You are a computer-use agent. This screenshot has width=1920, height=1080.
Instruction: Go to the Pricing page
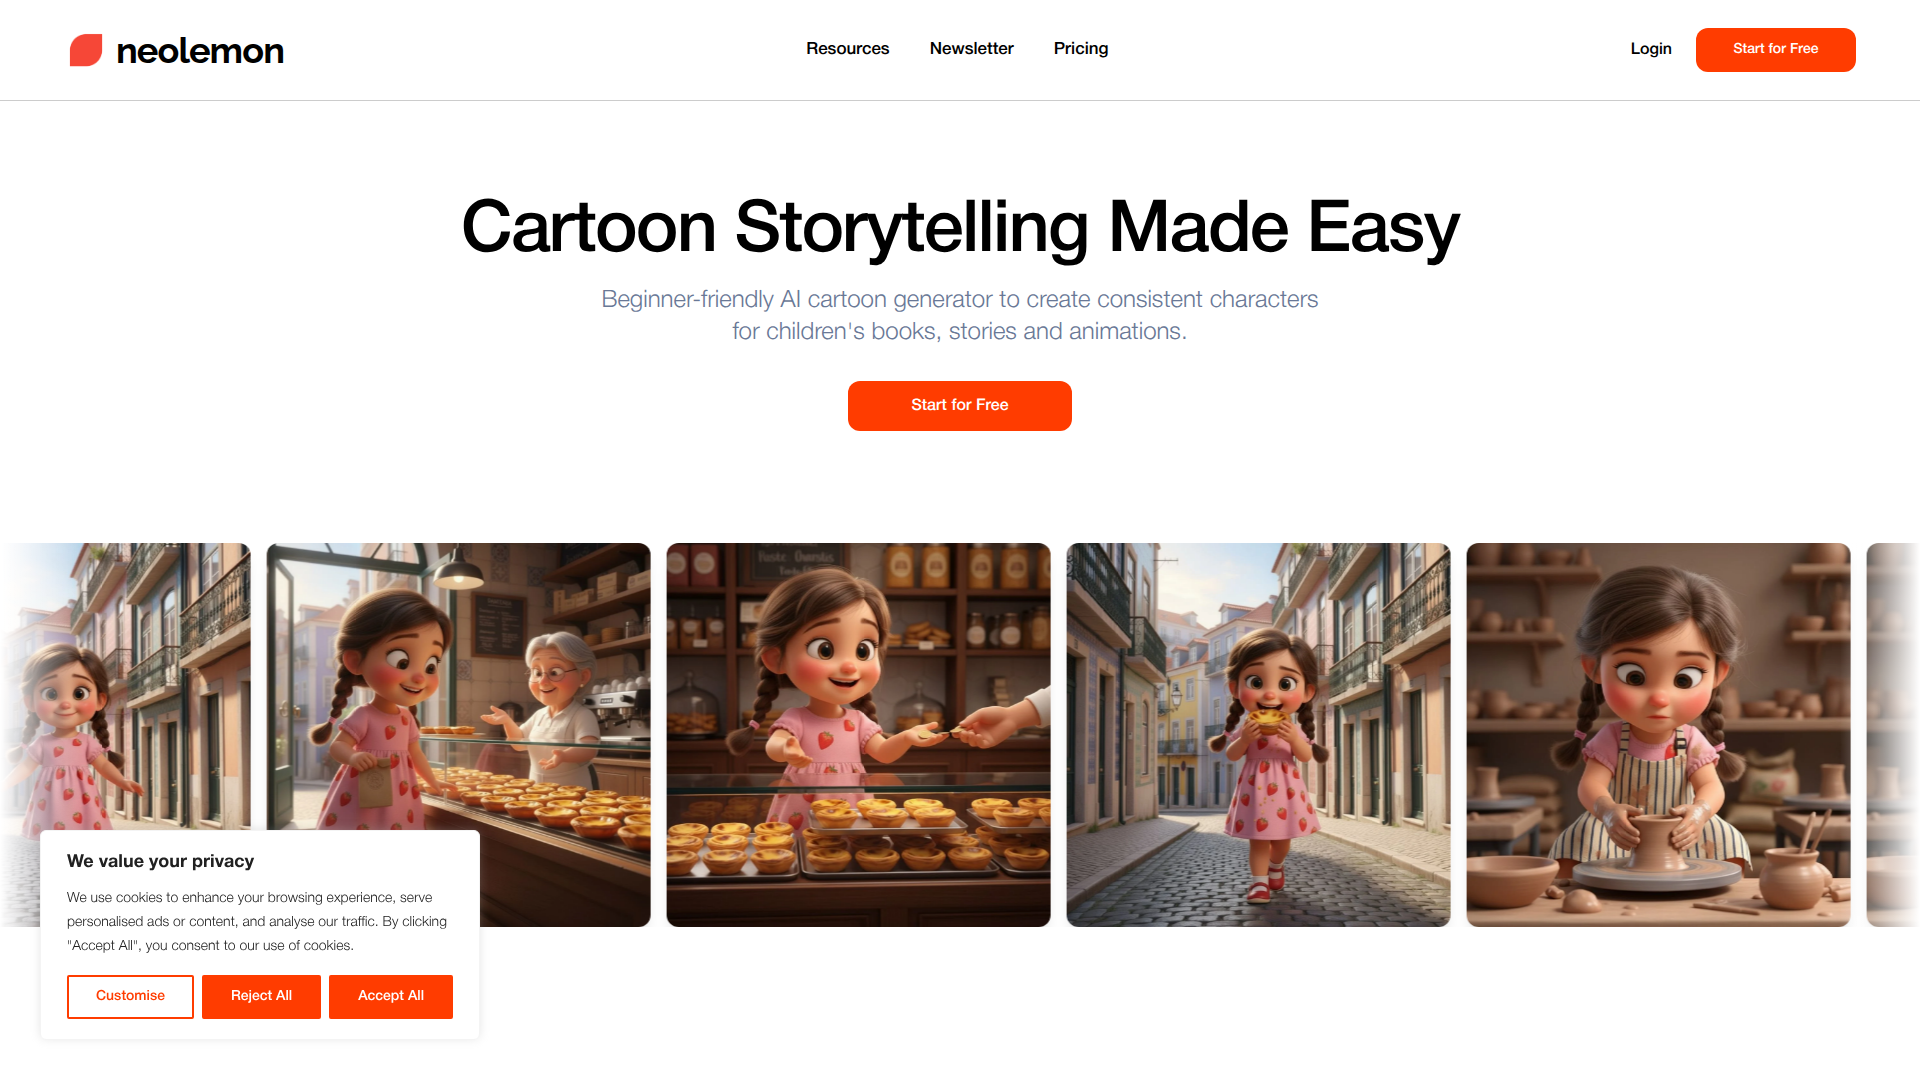click(1080, 48)
